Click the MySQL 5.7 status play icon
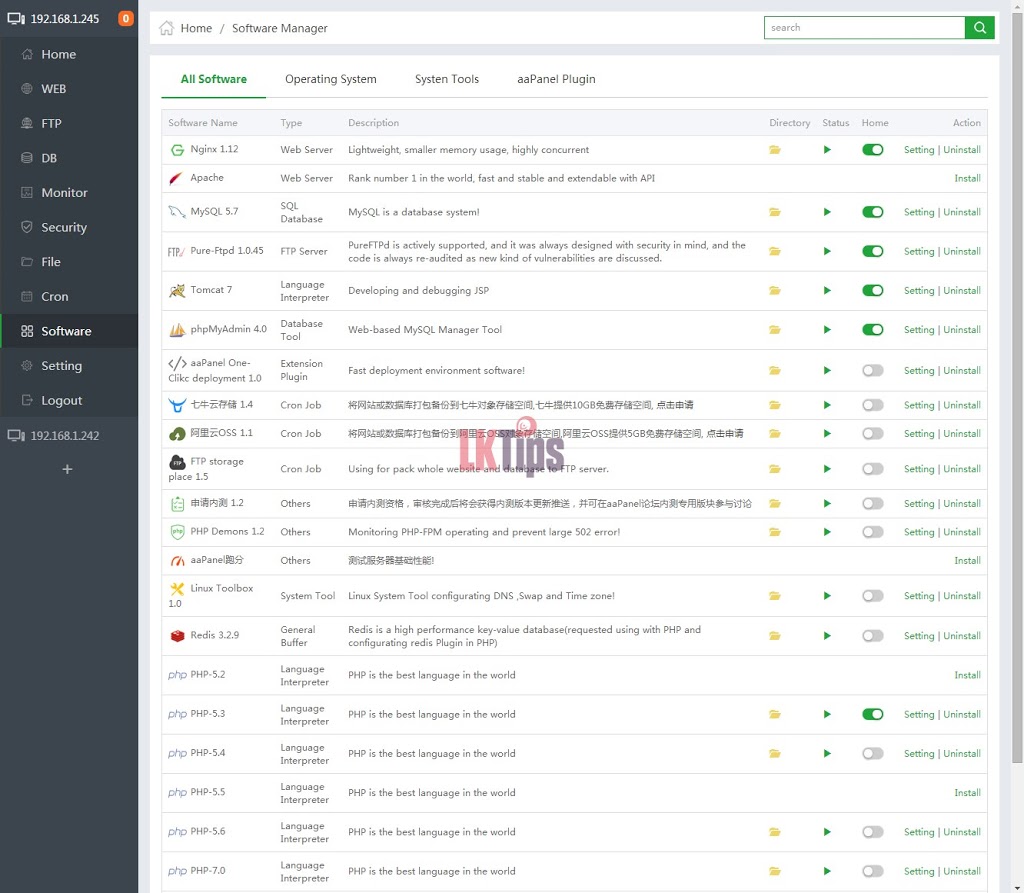1024x893 pixels. click(827, 212)
